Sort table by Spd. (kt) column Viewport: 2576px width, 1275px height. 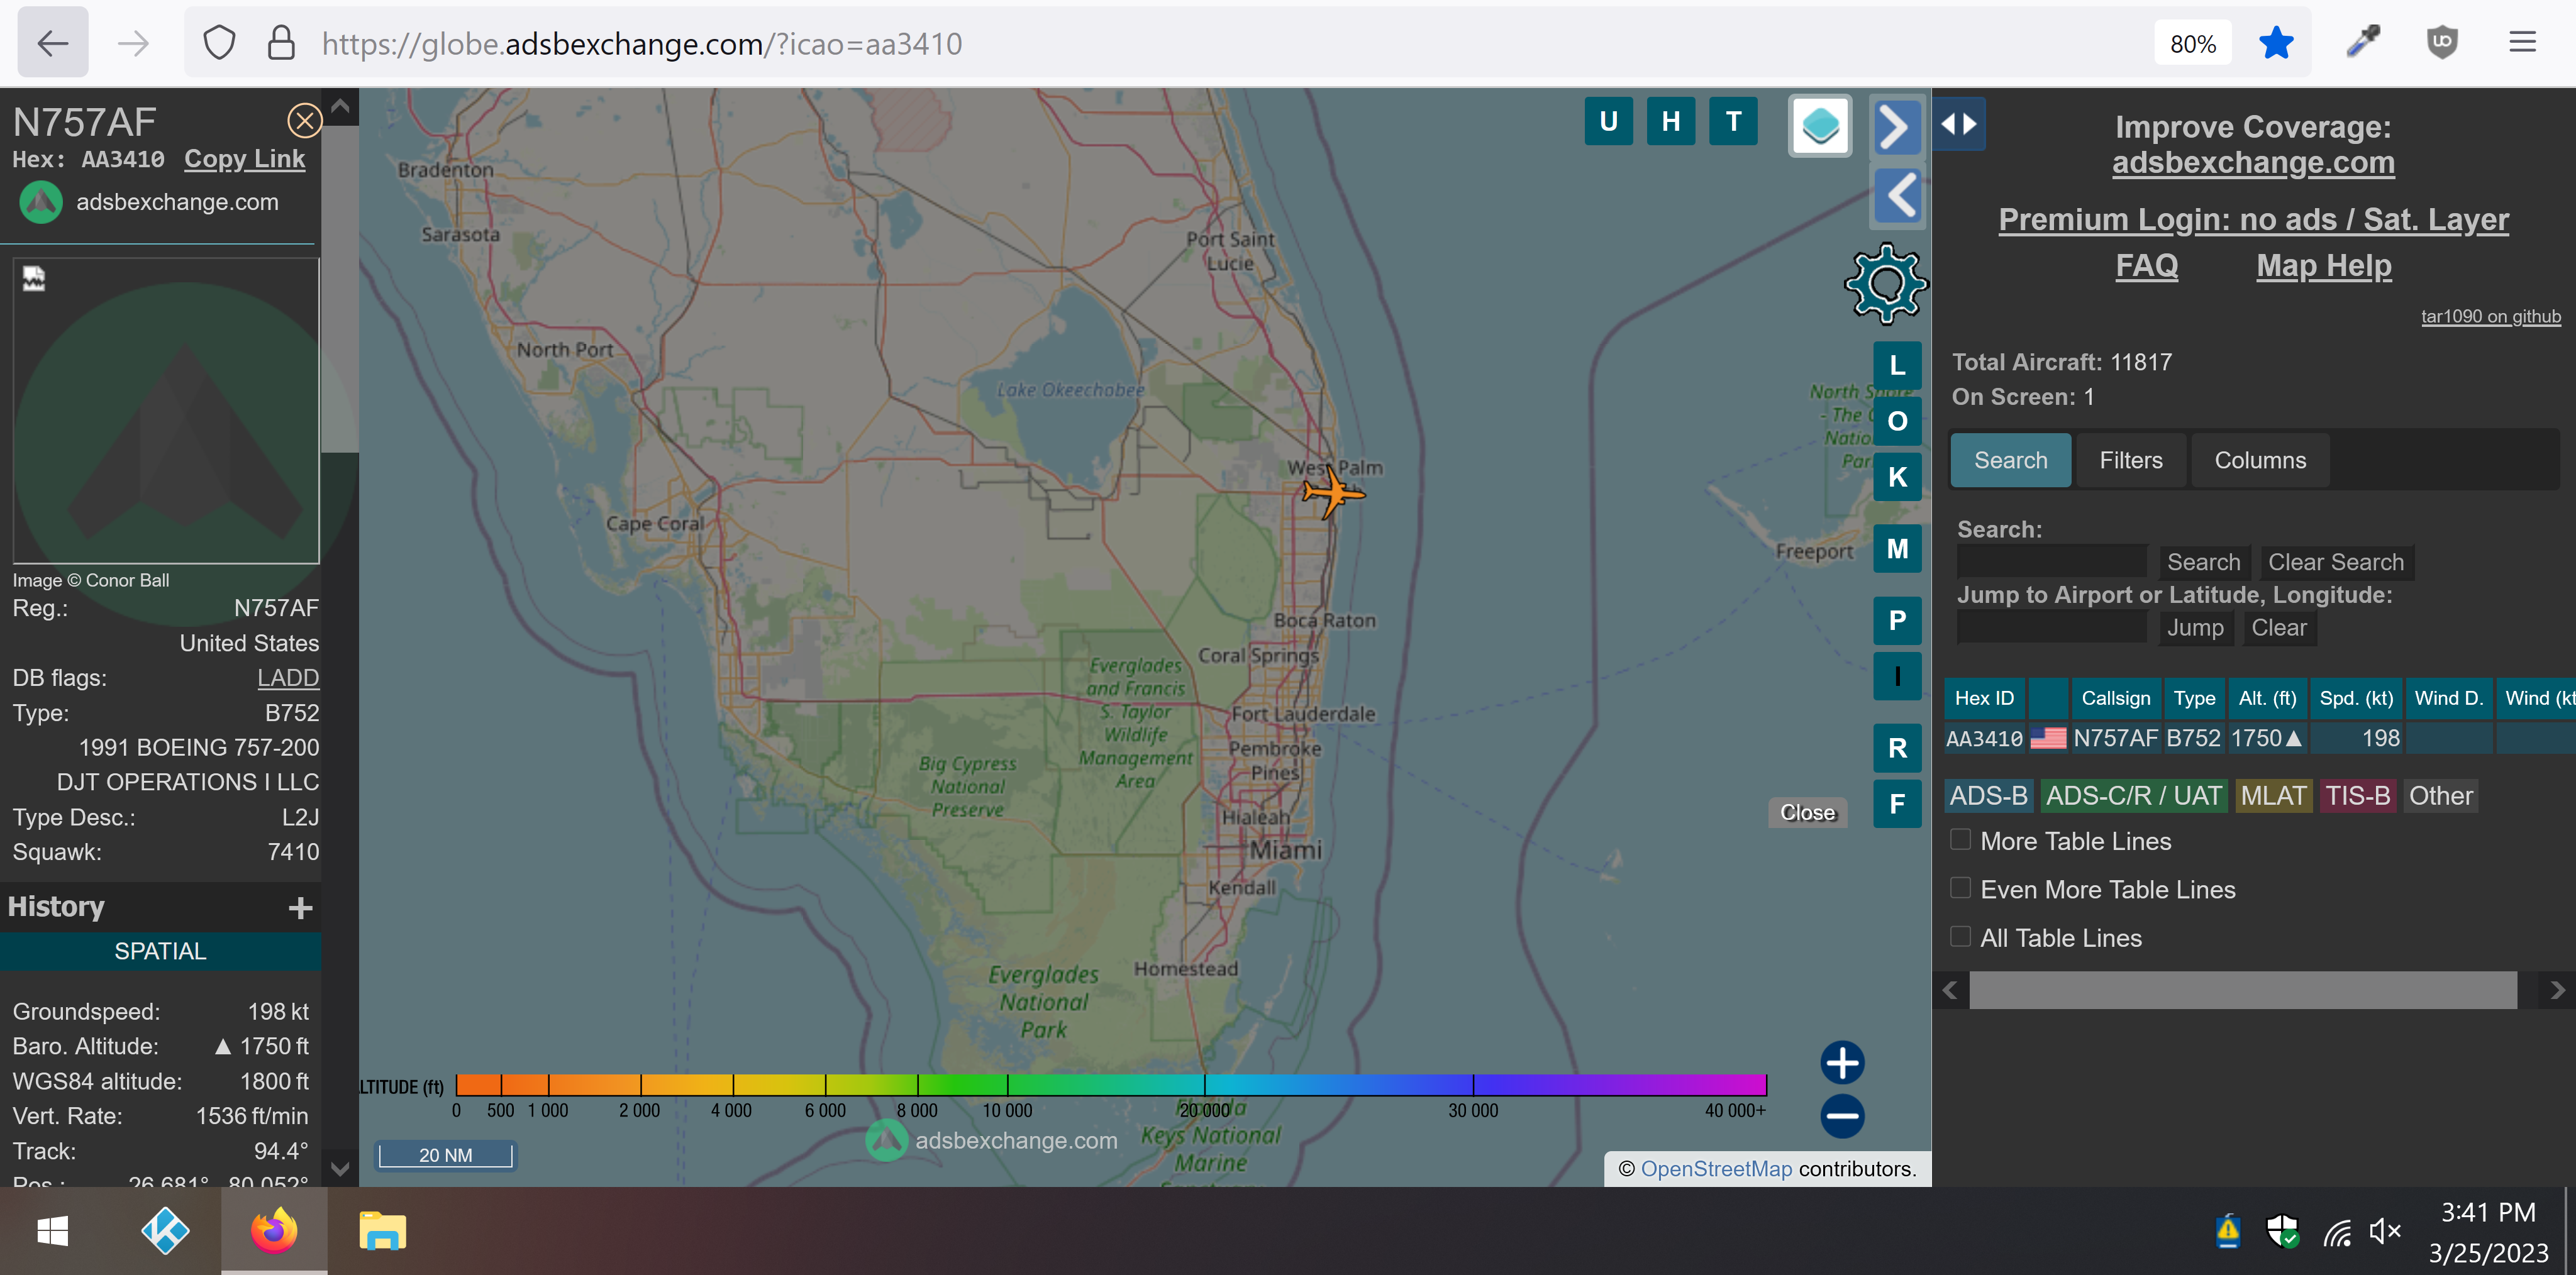[x=2356, y=698]
